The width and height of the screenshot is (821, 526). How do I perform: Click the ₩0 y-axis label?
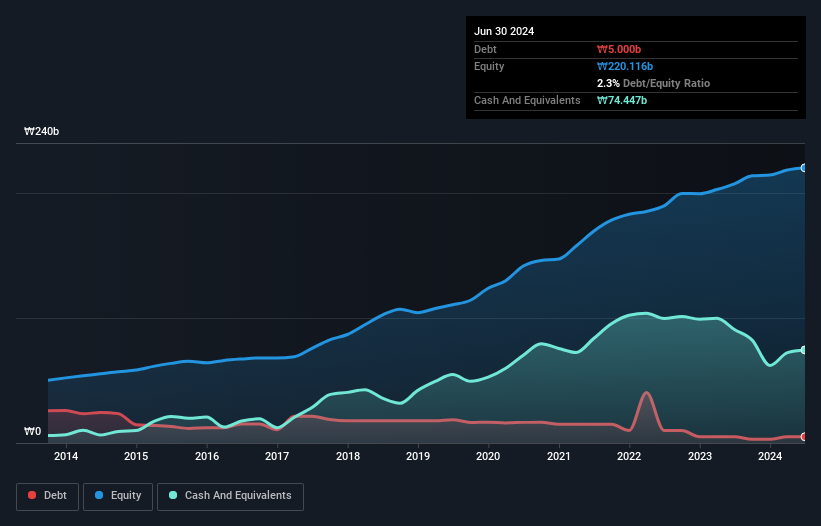tap(32, 431)
